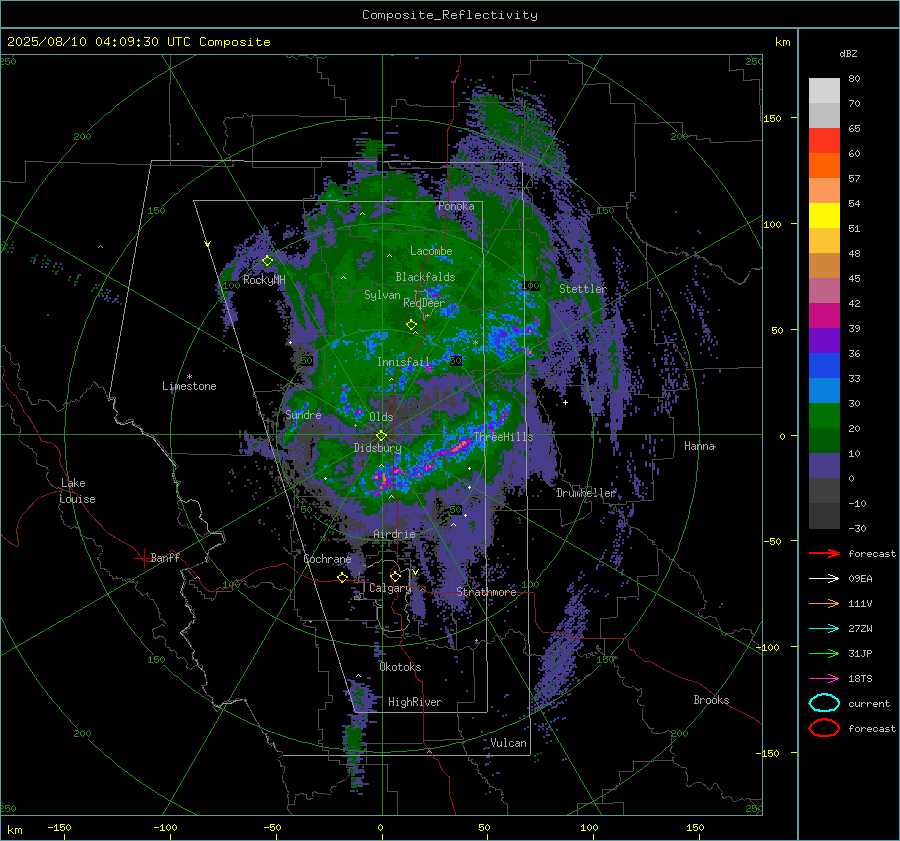
Task: Click the Airdrie city label
Action: click(394, 534)
